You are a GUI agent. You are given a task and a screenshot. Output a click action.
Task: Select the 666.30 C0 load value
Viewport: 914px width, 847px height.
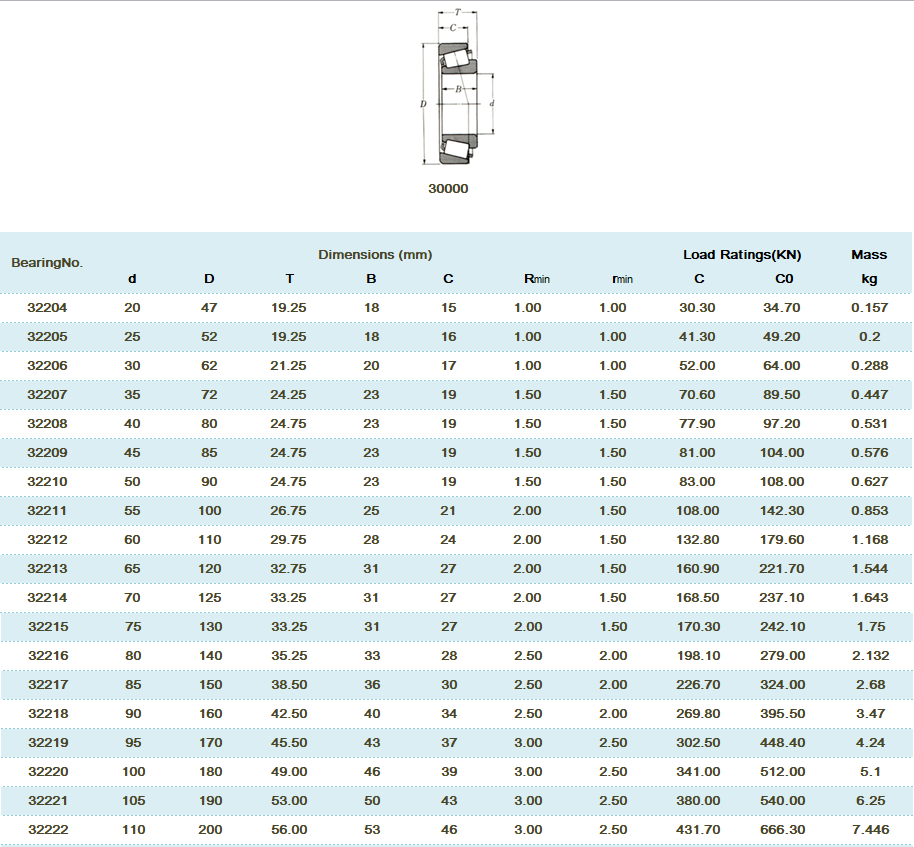782,830
